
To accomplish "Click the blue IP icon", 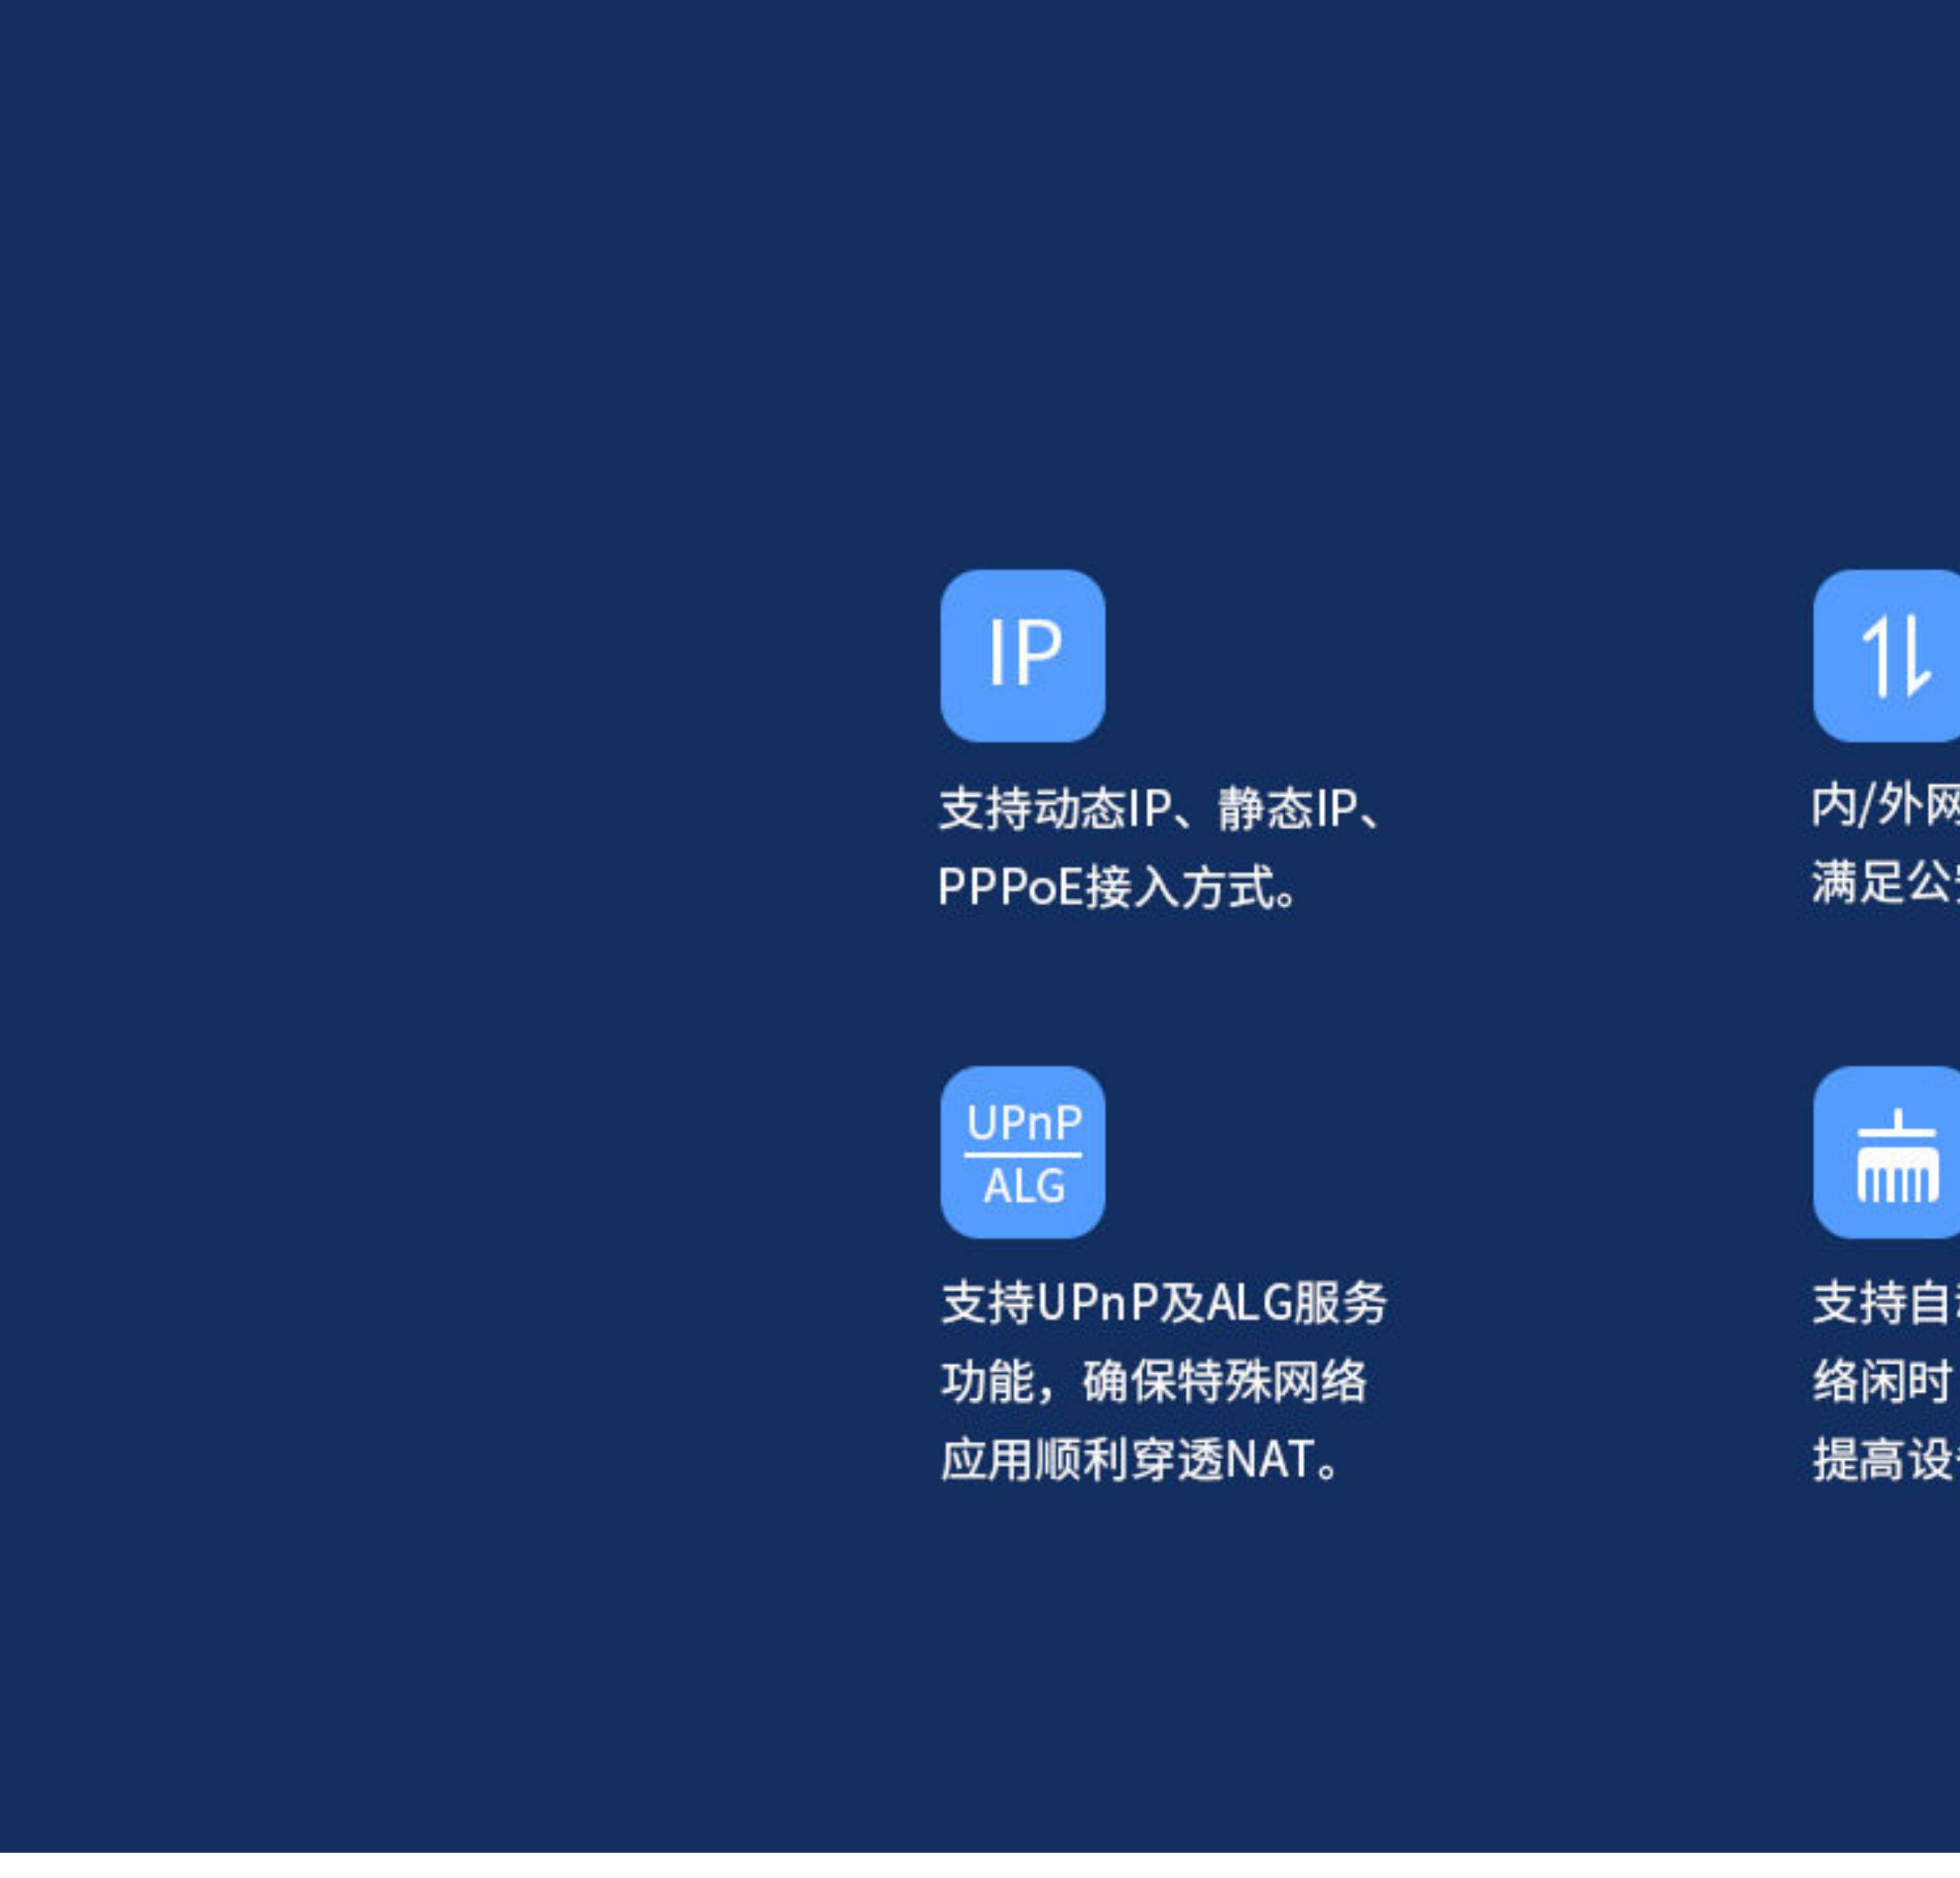I will click(x=1022, y=655).
